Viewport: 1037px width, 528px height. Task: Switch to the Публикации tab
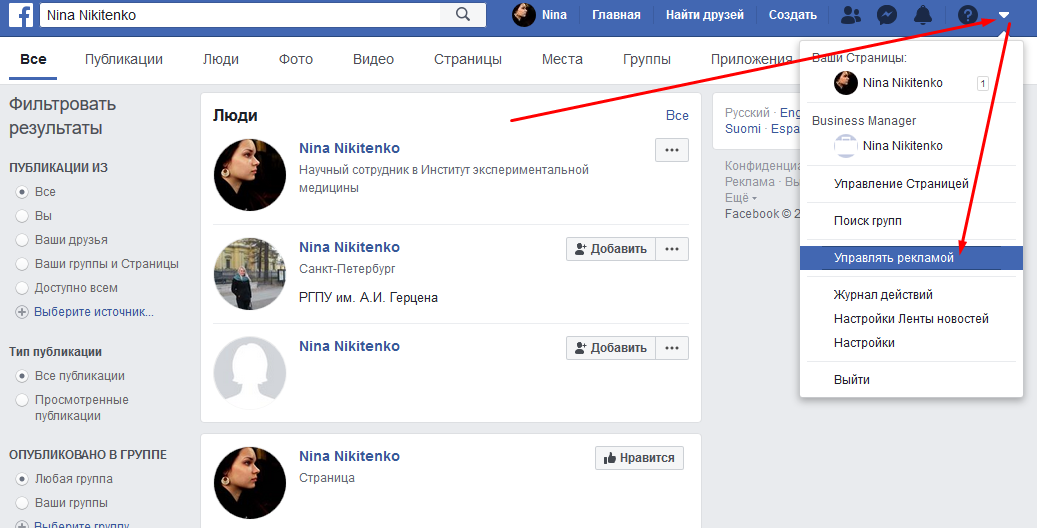tap(124, 59)
